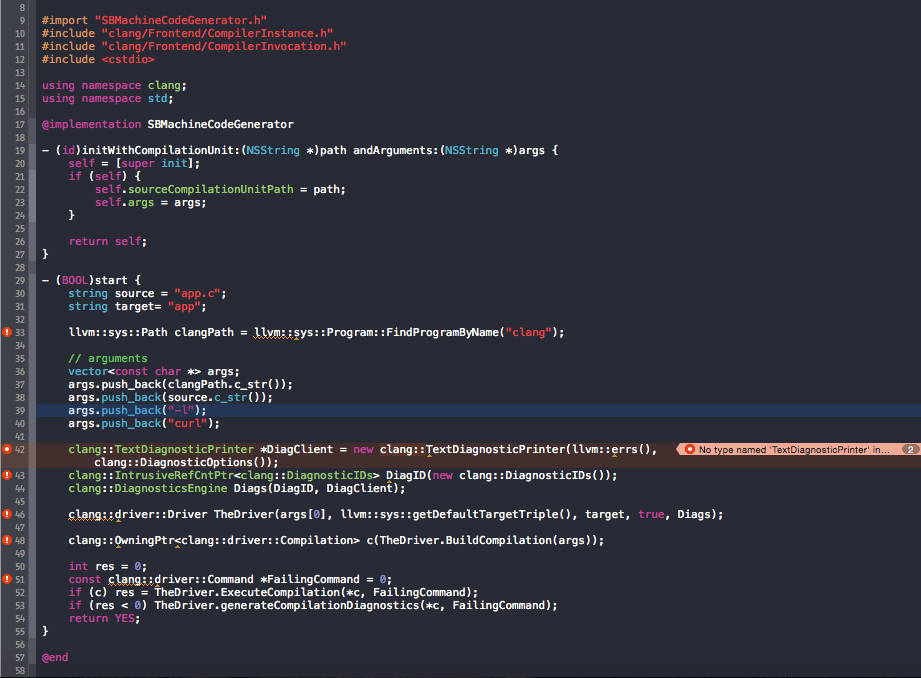This screenshot has height=678, width=921.
Task: Click the red error badge at line 48
Action: coord(7,540)
